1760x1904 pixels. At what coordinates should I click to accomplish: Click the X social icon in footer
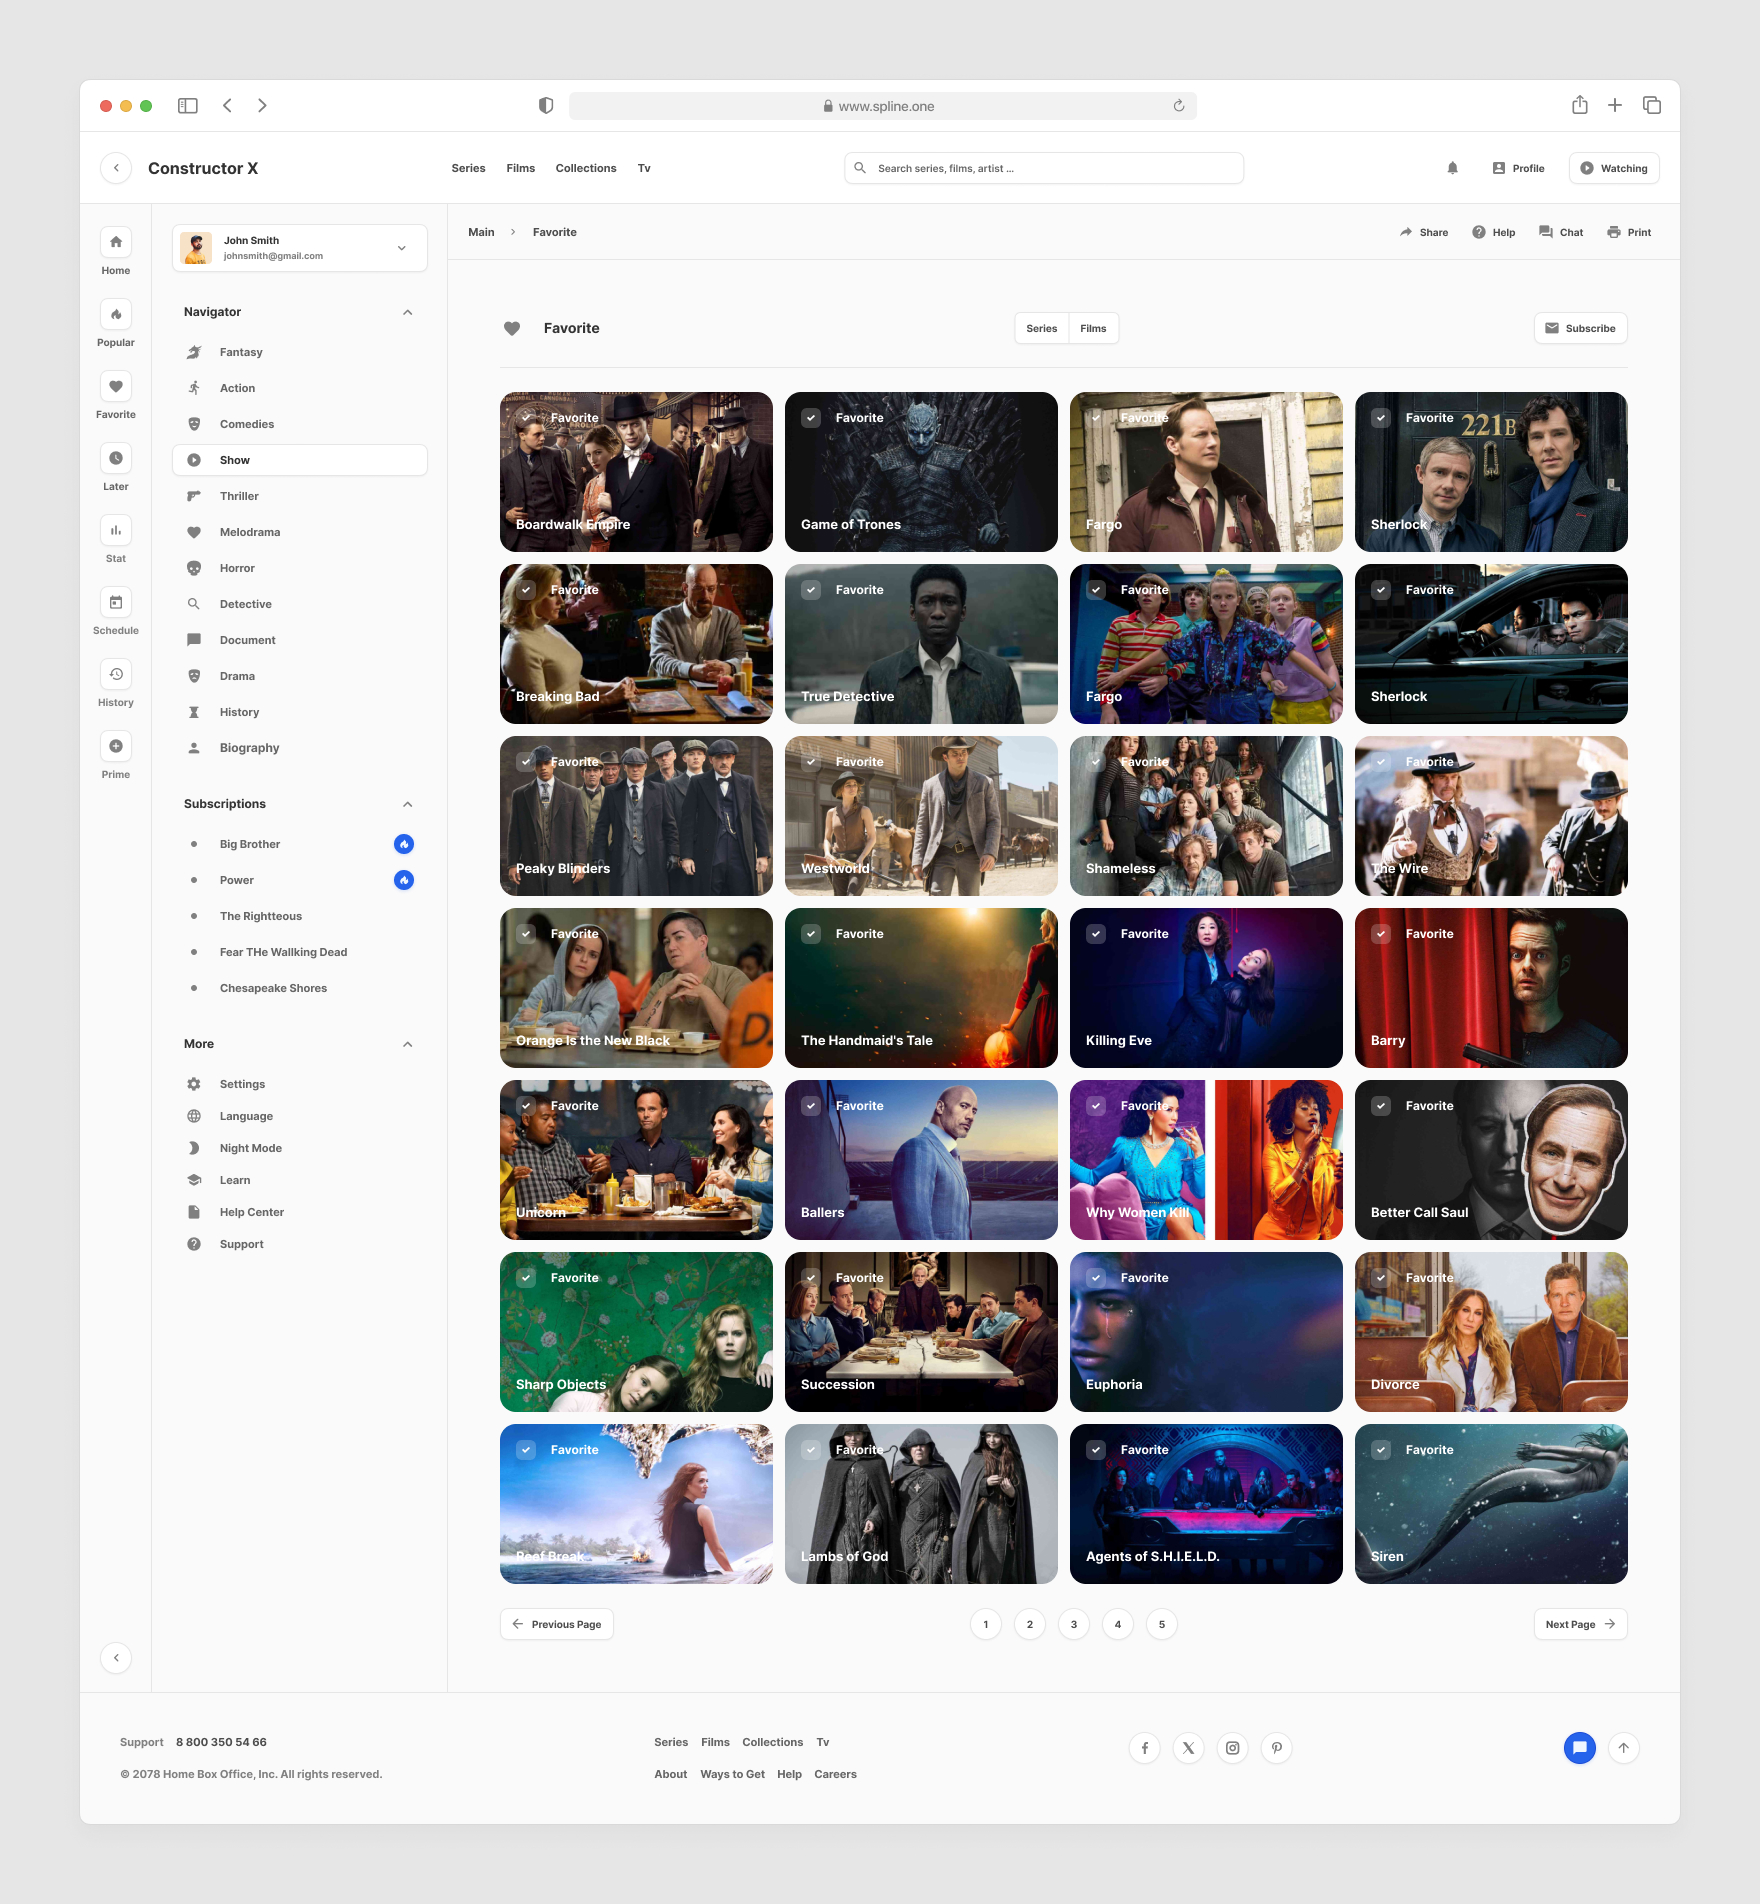click(x=1189, y=1748)
